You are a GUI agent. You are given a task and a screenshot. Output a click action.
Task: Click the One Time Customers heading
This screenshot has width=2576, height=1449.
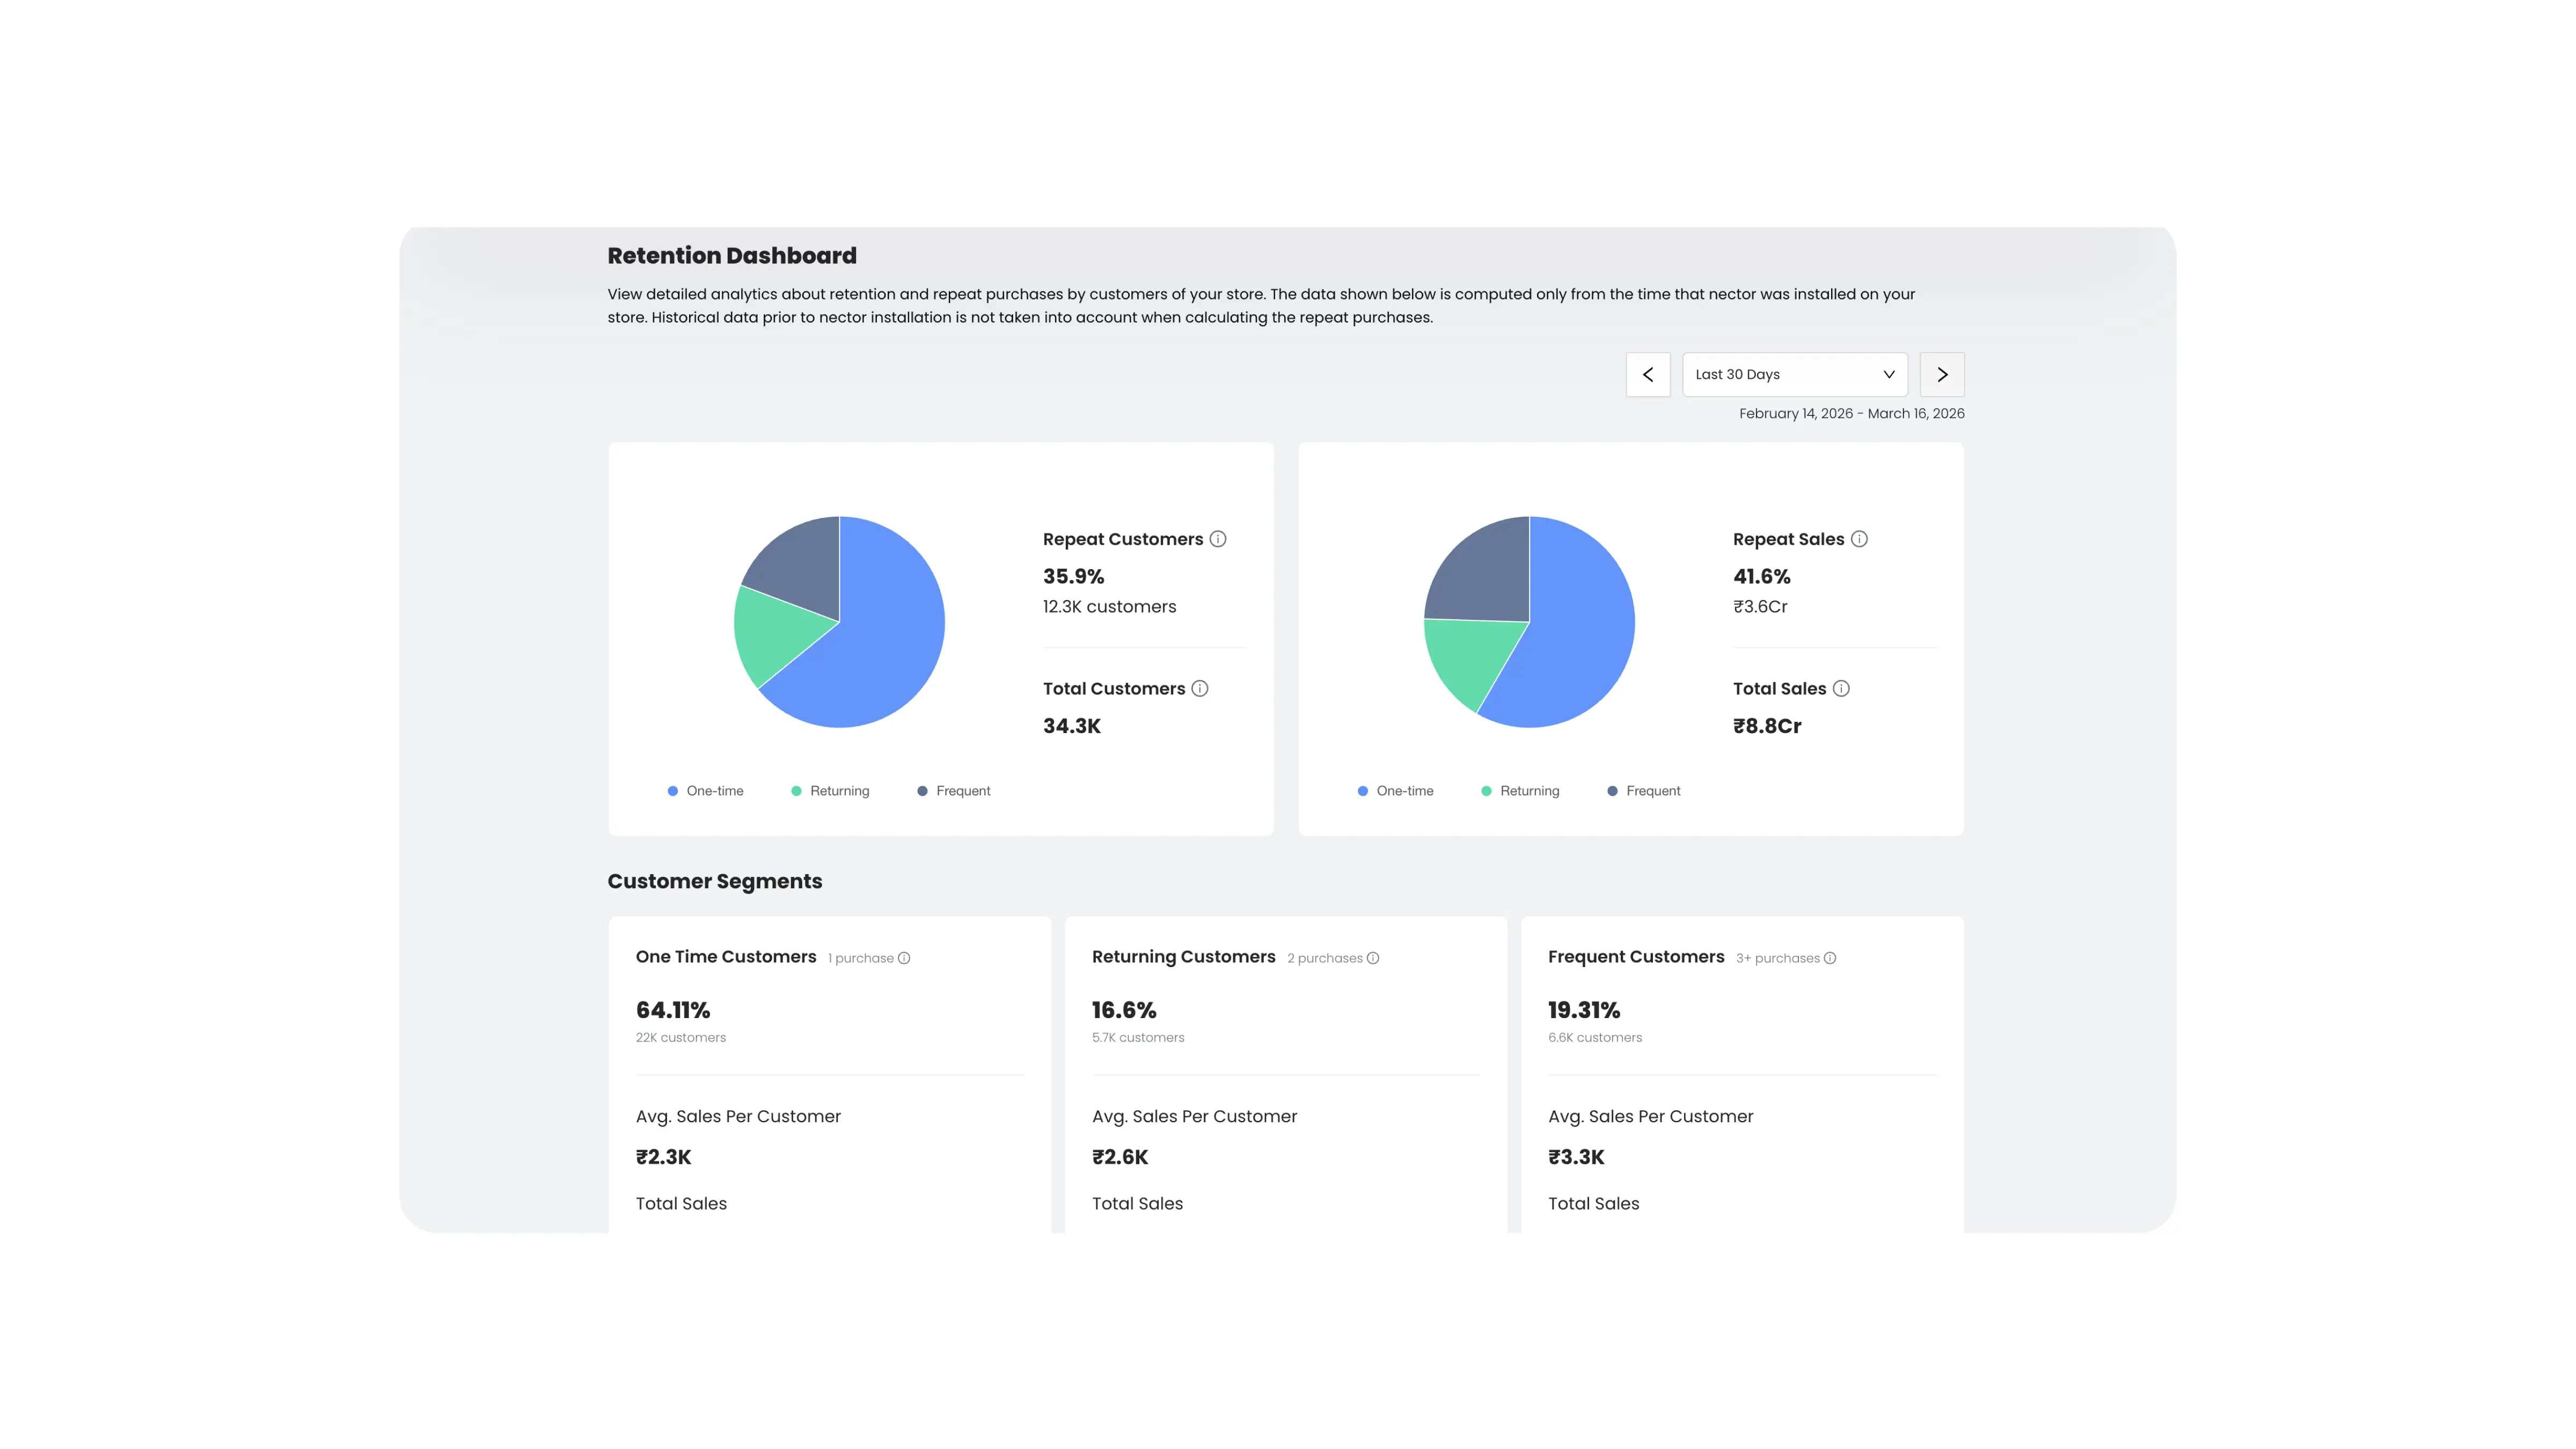coord(725,956)
